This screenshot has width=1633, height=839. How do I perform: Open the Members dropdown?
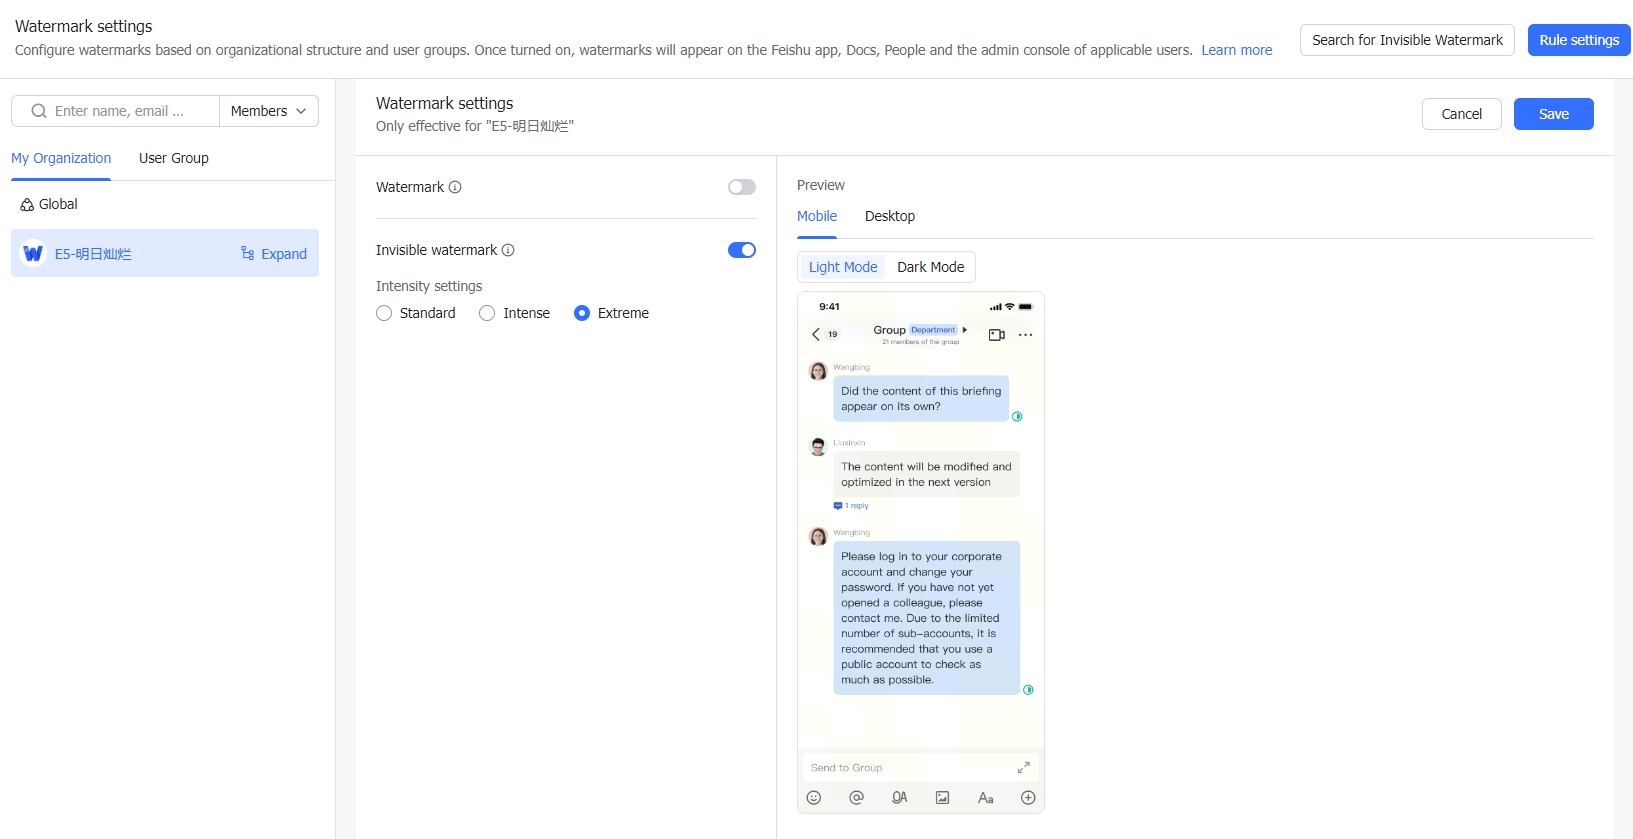point(269,111)
